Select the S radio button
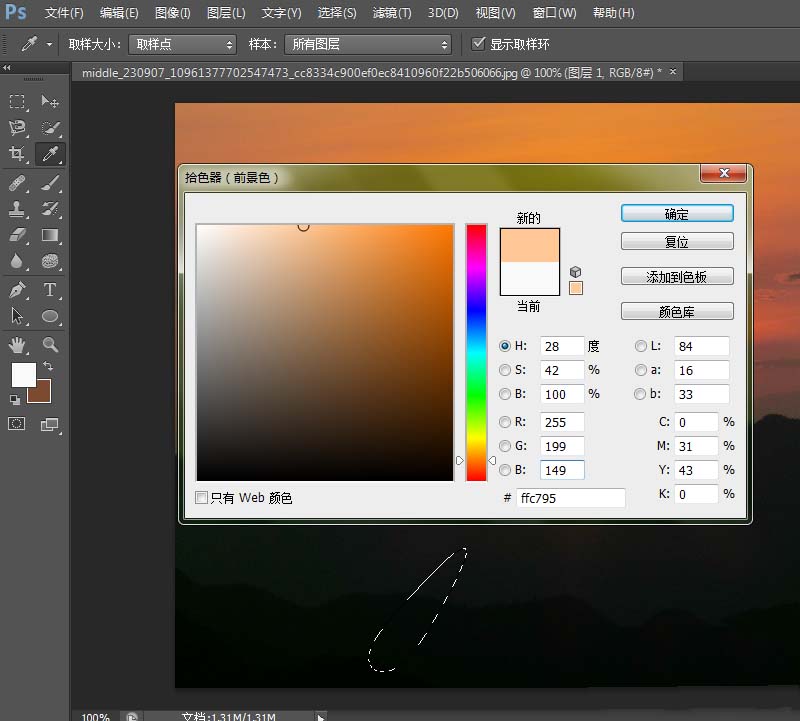800x721 pixels. coord(505,370)
